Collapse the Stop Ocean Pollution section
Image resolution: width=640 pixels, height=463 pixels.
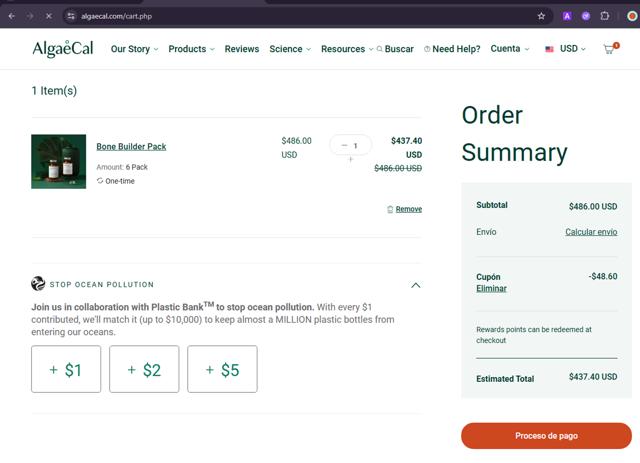[416, 285]
